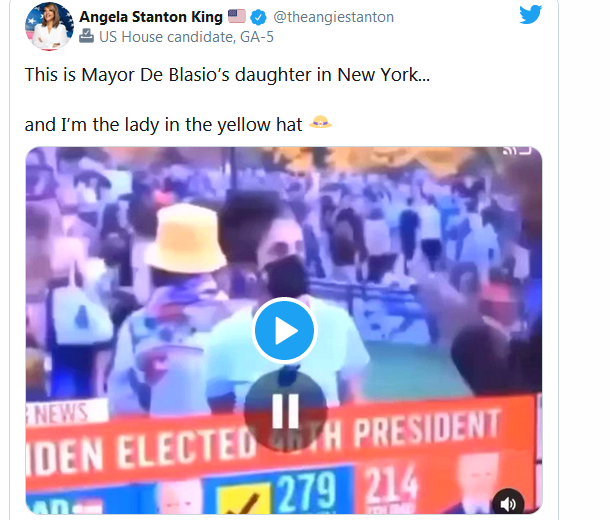Click the cast icon on video corner
This screenshot has width=610, height=520.
tap(518, 150)
